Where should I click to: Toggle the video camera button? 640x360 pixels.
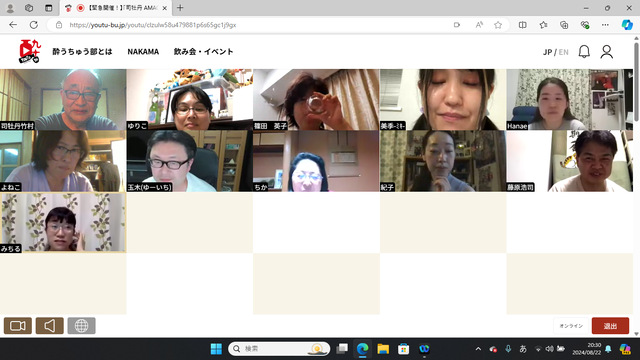[18, 326]
